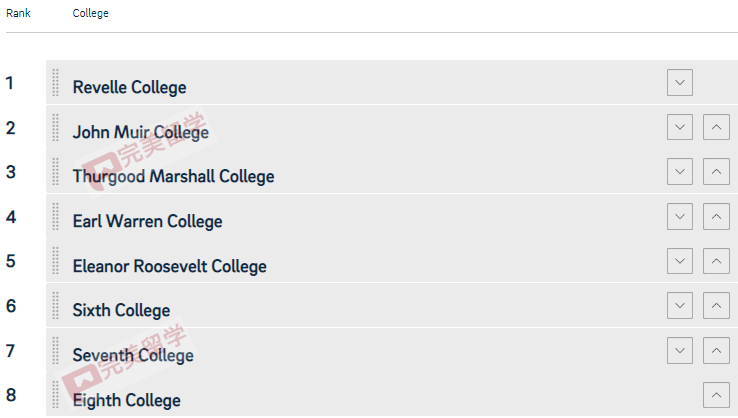This screenshot has width=738, height=418.
Task: Select the Eighth College row label
Action: click(x=127, y=400)
